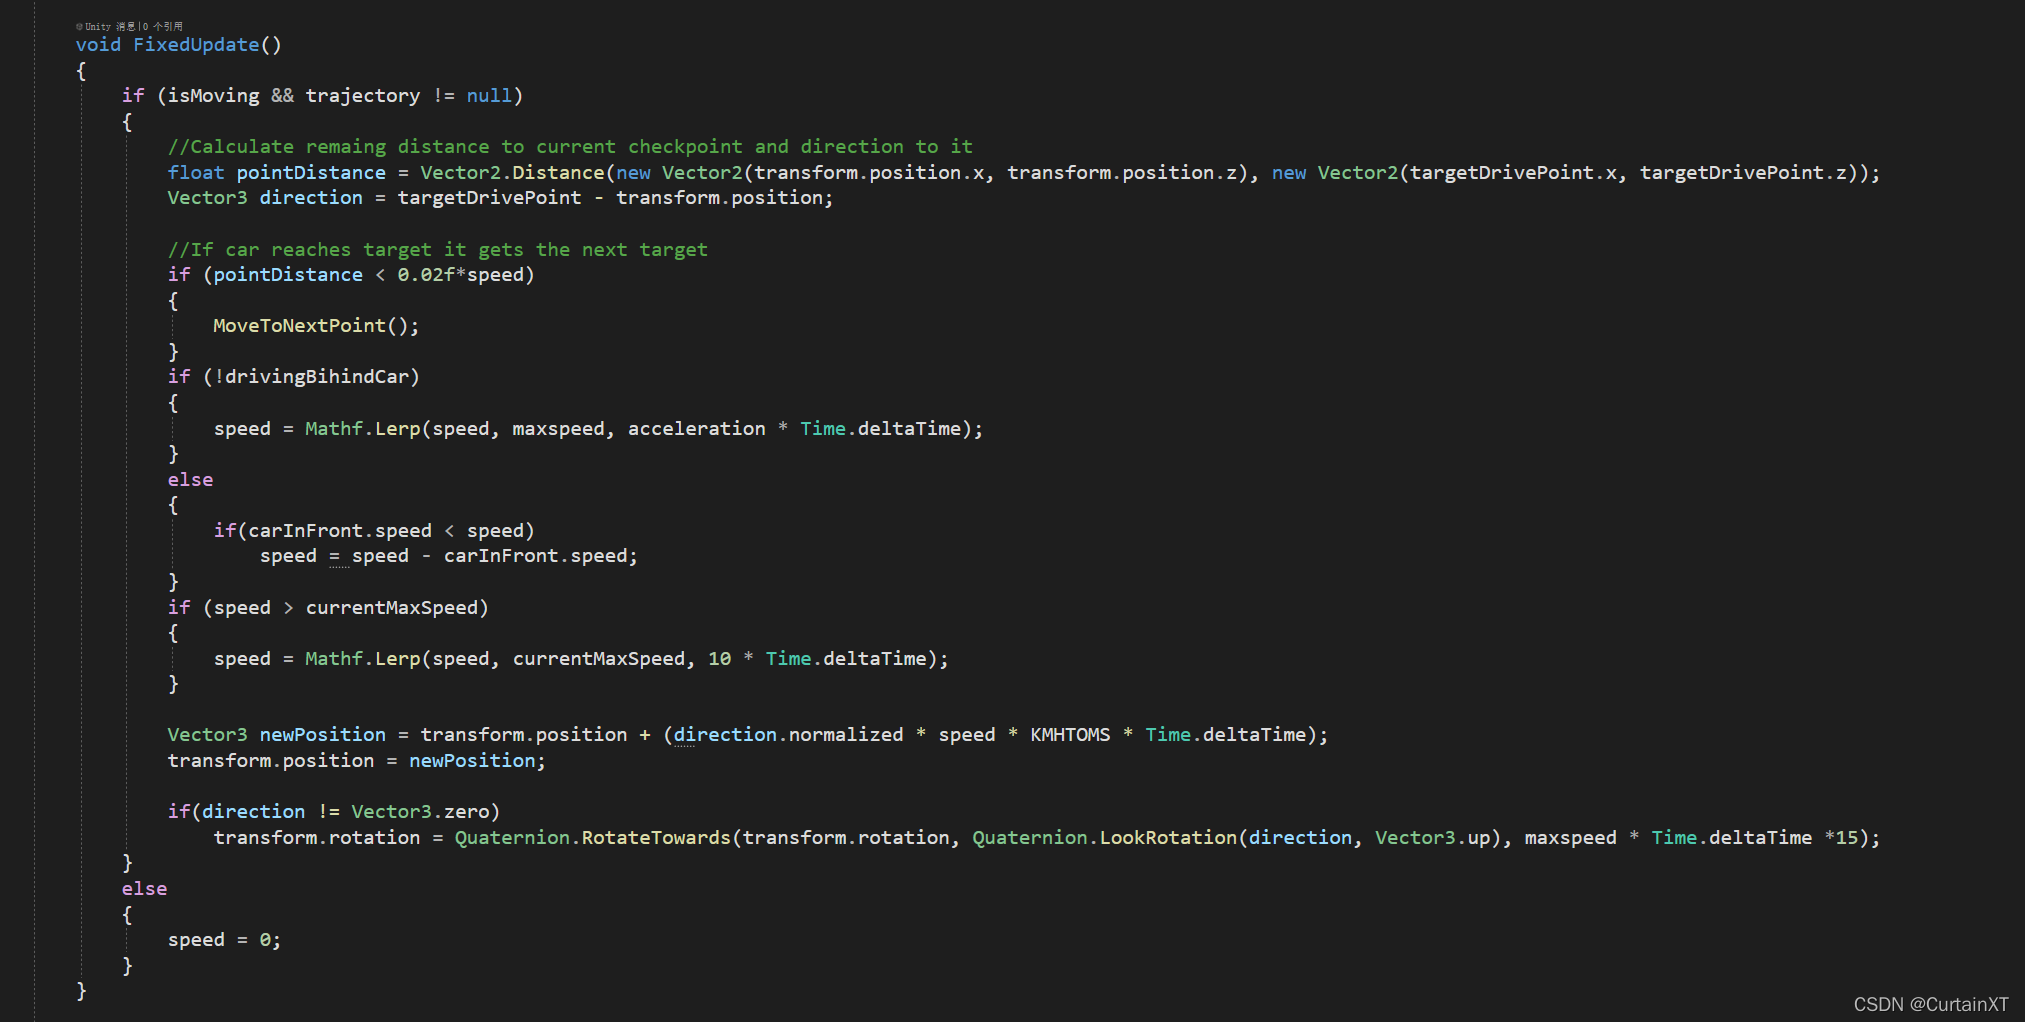Click the null keyword in the if condition
This screenshot has height=1022, width=2025.
pyautogui.click(x=489, y=95)
